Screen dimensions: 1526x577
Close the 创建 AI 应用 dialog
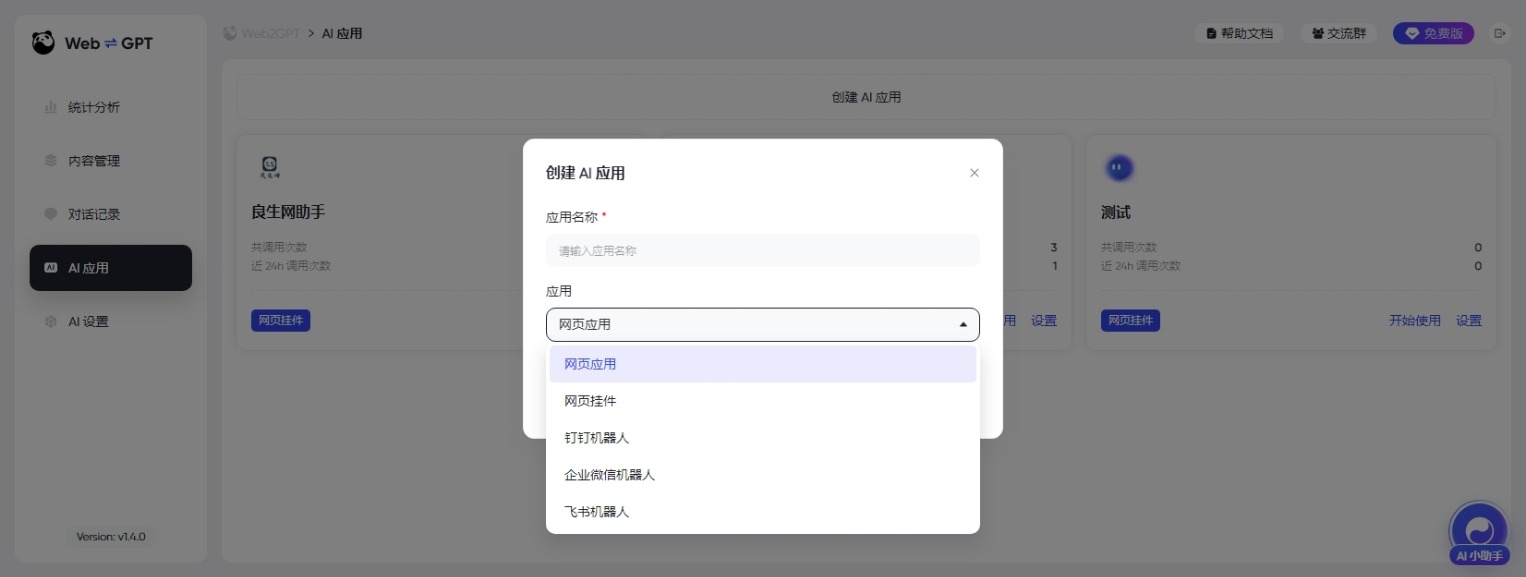click(974, 173)
